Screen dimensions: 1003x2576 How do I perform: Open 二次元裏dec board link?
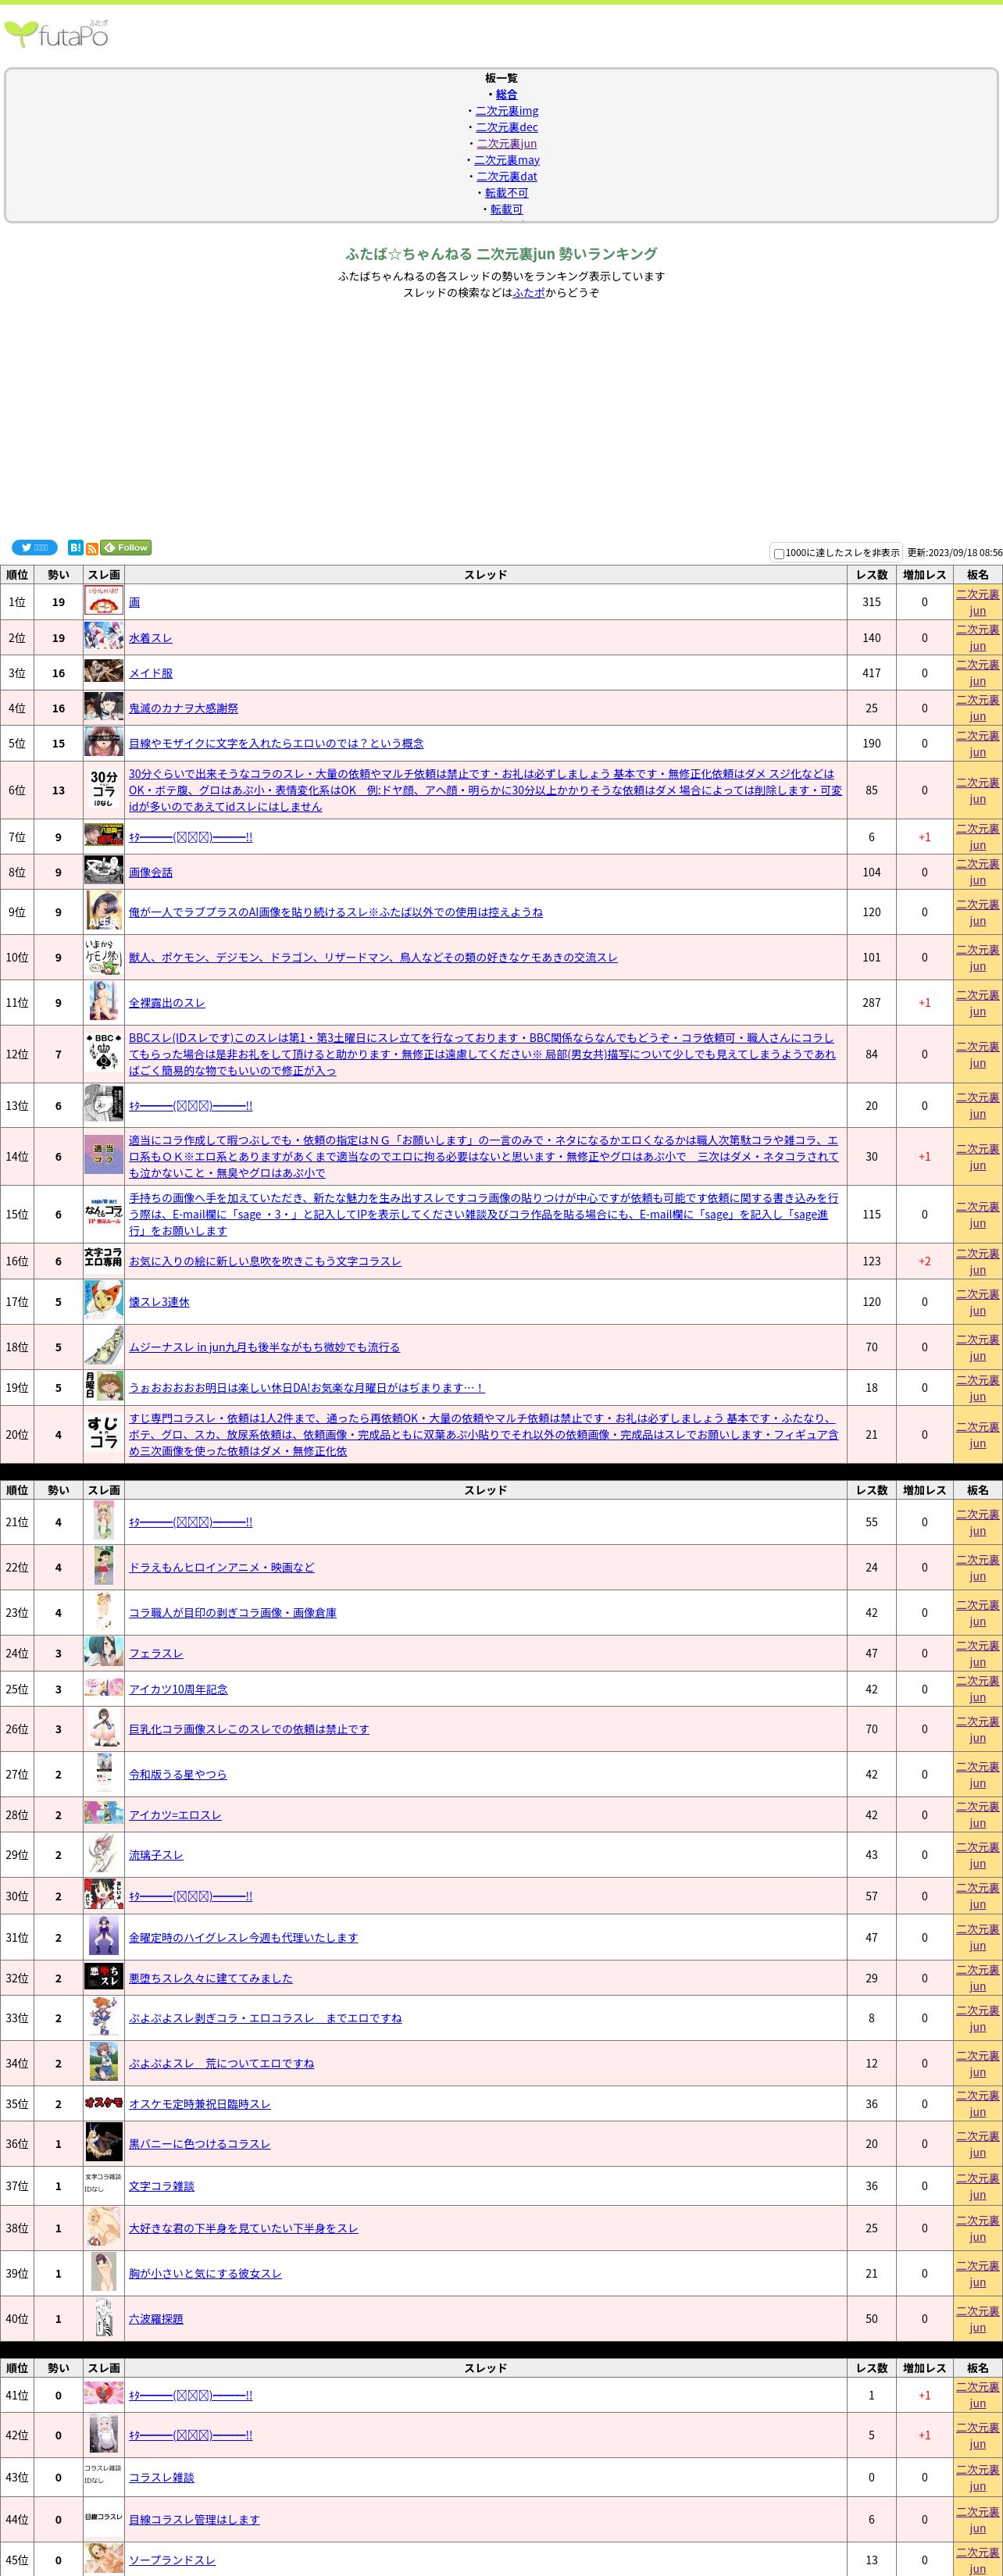click(x=507, y=127)
